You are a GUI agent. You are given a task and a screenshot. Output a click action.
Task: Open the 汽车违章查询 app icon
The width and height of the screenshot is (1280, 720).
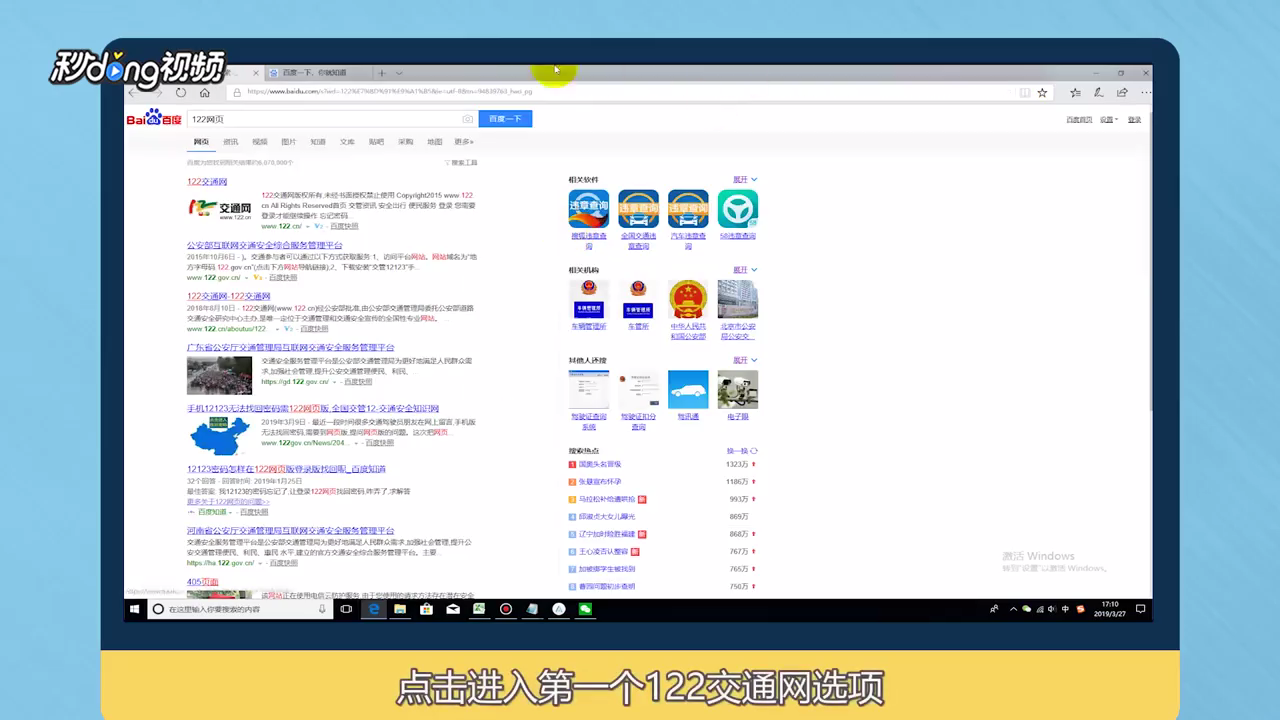point(688,209)
